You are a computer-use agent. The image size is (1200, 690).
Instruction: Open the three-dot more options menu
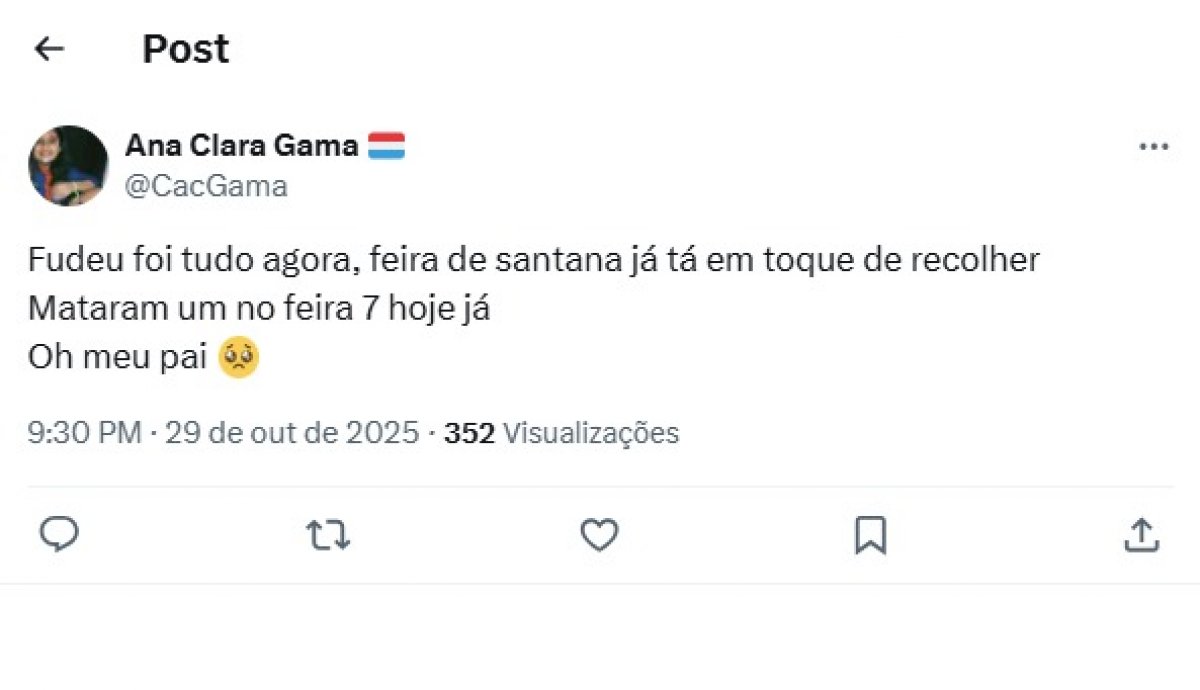tap(1153, 147)
